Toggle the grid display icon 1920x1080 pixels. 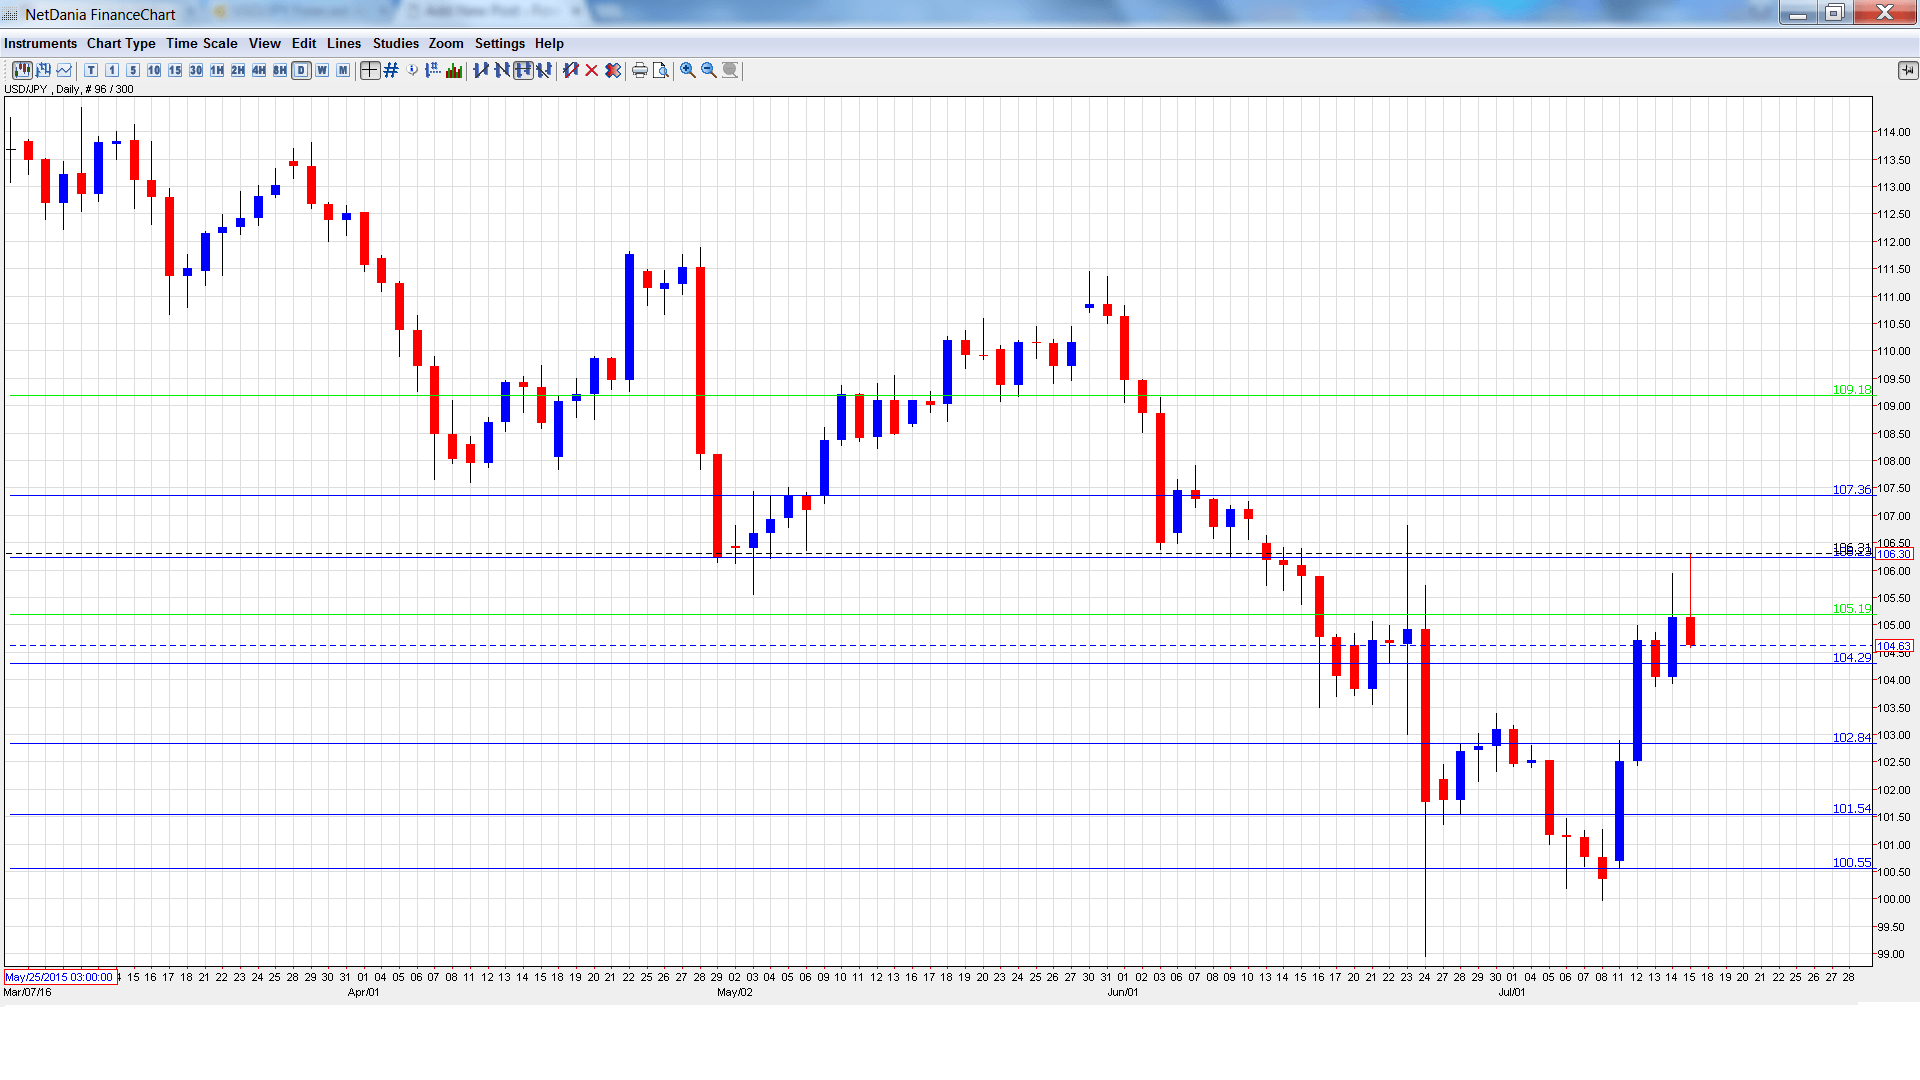coord(391,70)
